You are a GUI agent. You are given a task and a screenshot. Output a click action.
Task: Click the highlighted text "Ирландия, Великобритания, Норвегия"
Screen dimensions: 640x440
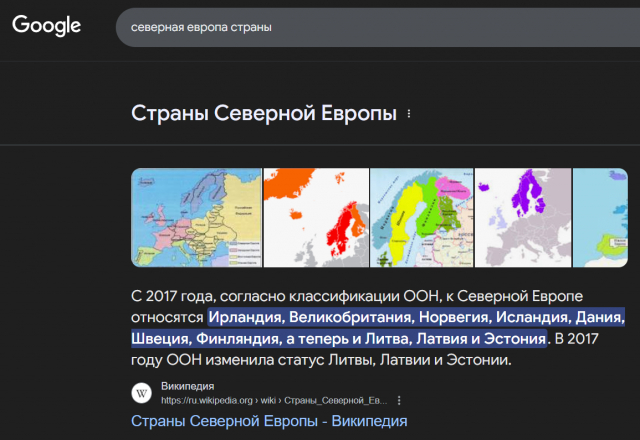click(x=349, y=317)
